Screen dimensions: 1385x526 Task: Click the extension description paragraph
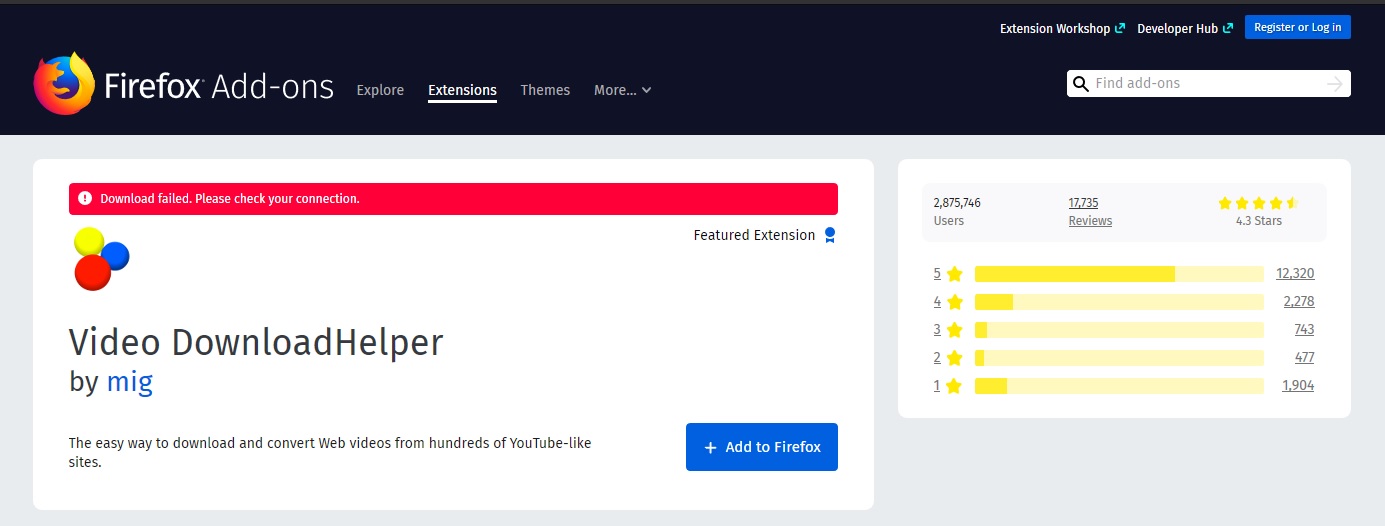click(330, 452)
